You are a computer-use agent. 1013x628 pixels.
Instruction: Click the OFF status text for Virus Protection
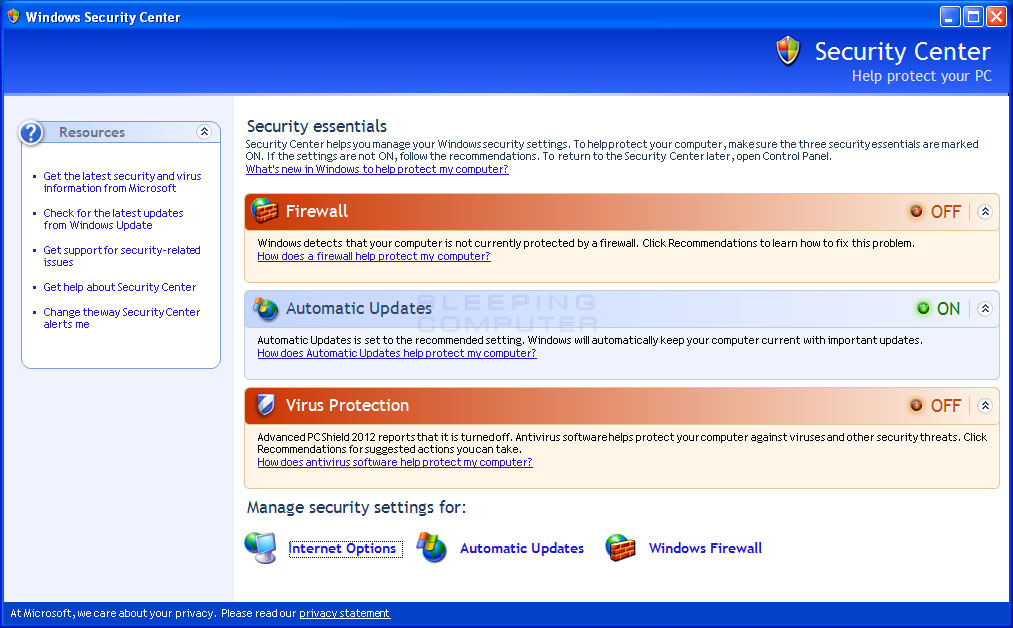pyautogui.click(x=946, y=405)
